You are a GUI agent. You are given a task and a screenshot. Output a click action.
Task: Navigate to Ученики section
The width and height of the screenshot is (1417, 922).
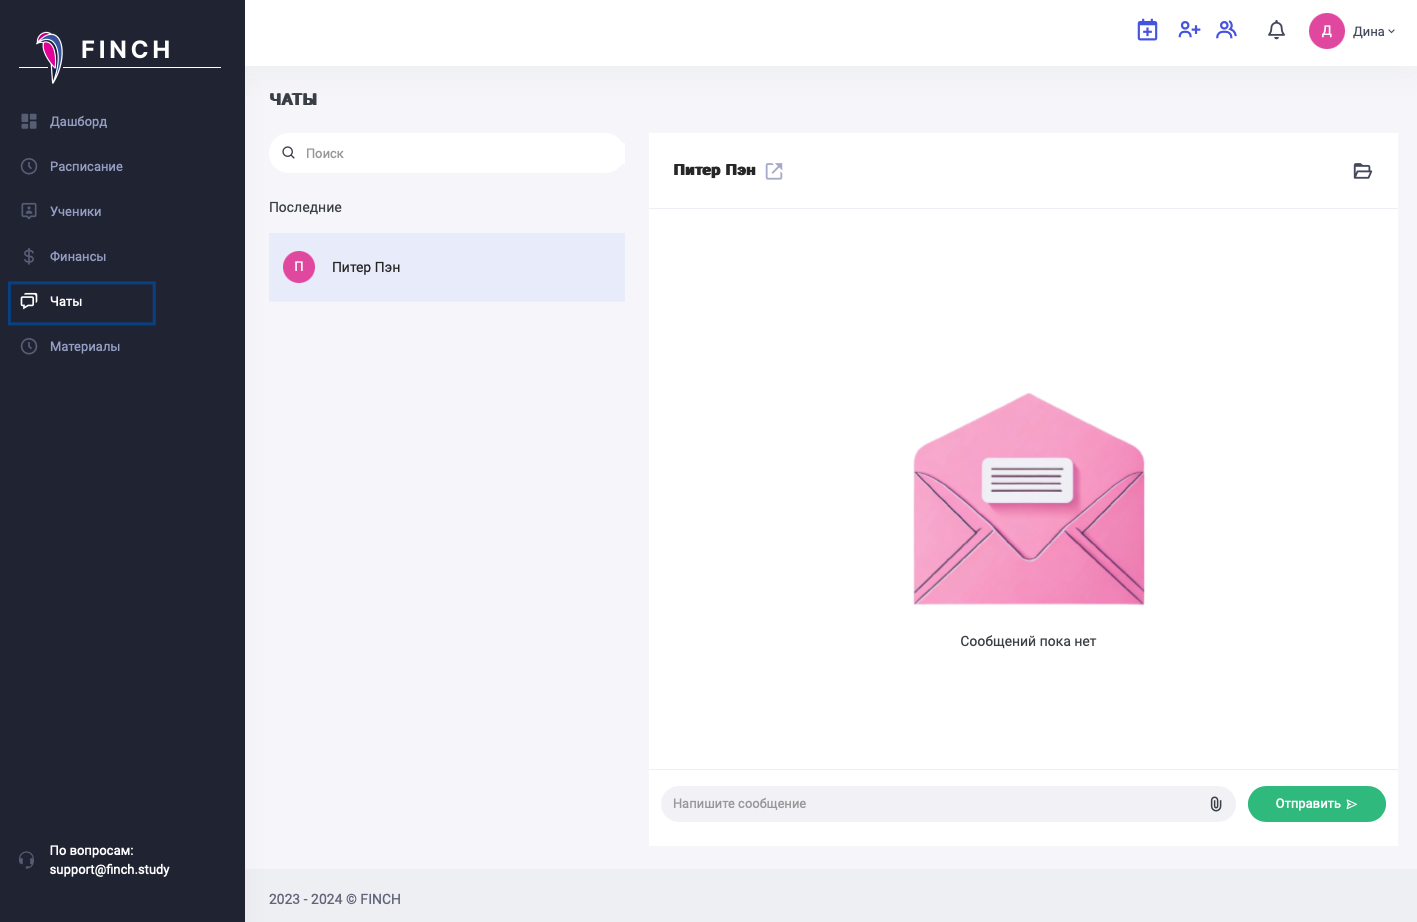pos(75,211)
